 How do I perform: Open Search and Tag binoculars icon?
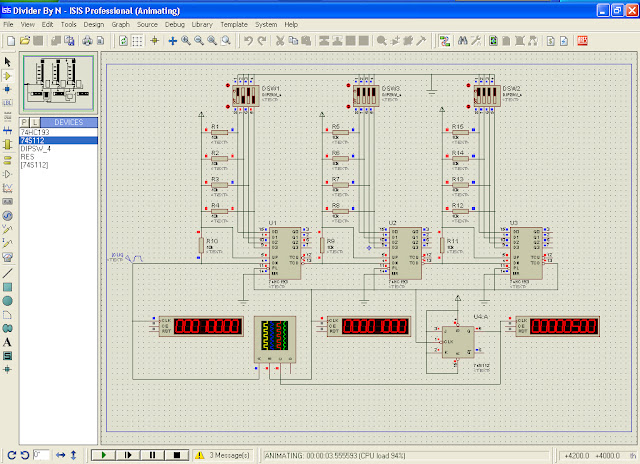[x=462, y=41]
